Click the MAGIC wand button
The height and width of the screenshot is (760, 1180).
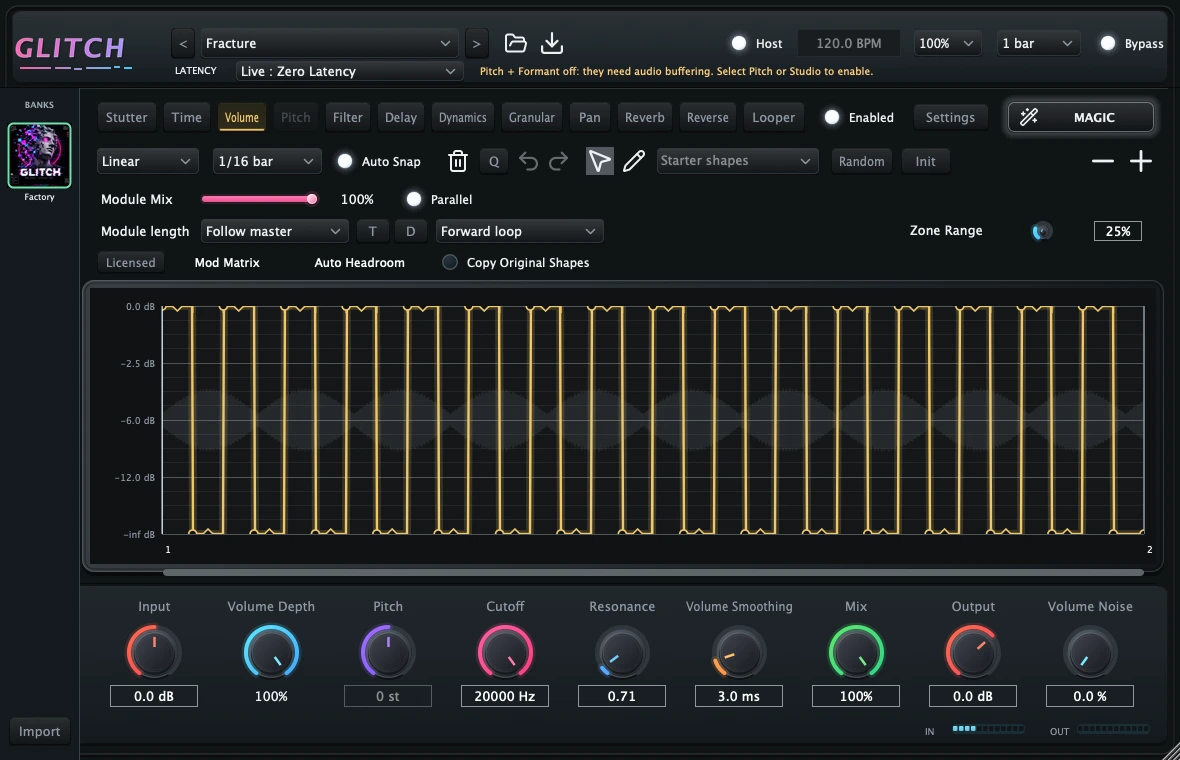tap(1081, 117)
